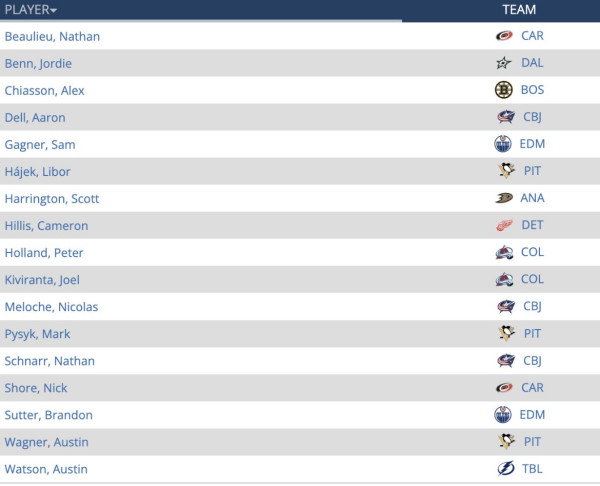
Task: Click the Tampa Bay Lightning logo
Action: tap(504, 468)
